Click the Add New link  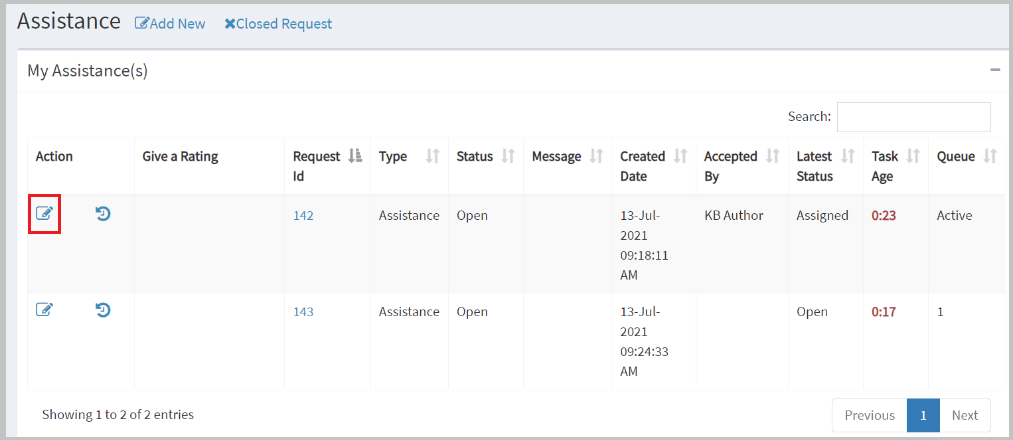pyautogui.click(x=170, y=24)
